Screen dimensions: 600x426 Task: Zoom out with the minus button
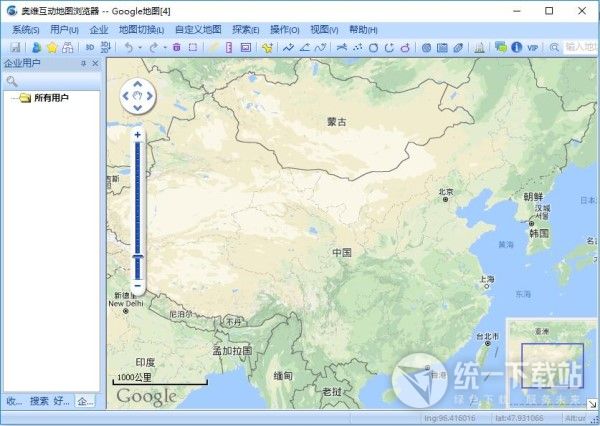click(x=138, y=286)
